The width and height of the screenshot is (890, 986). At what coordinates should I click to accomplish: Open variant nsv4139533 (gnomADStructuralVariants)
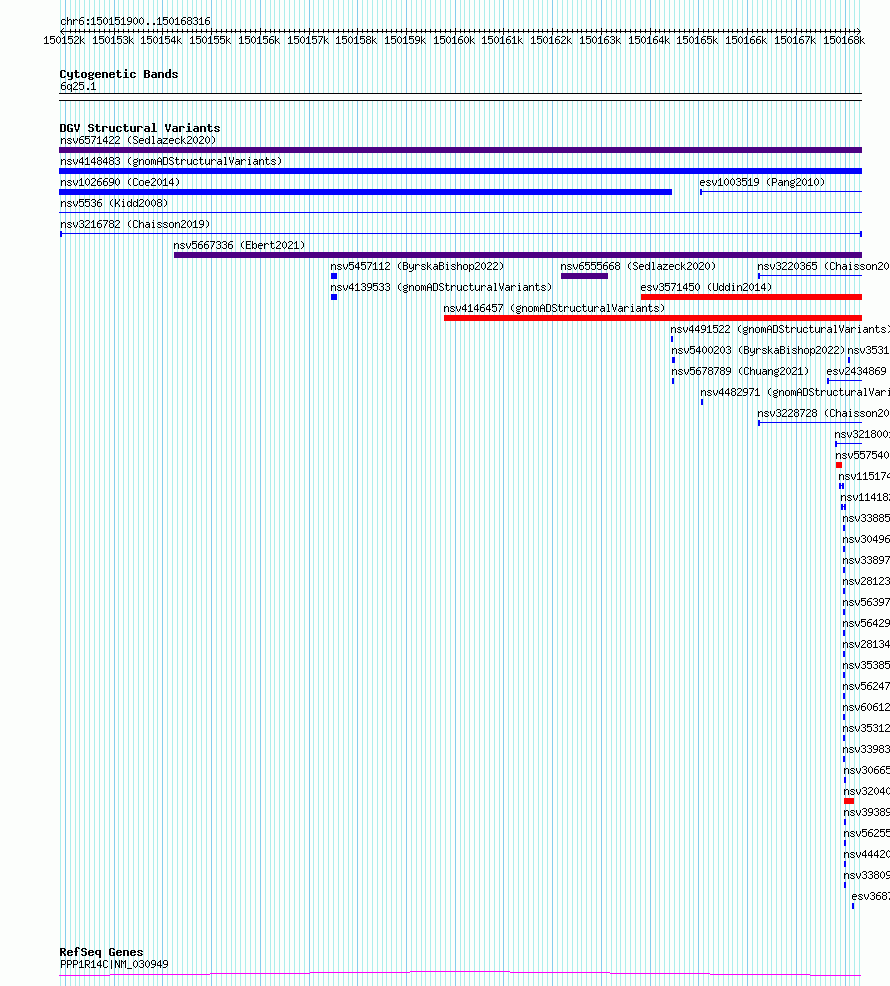pos(441,287)
